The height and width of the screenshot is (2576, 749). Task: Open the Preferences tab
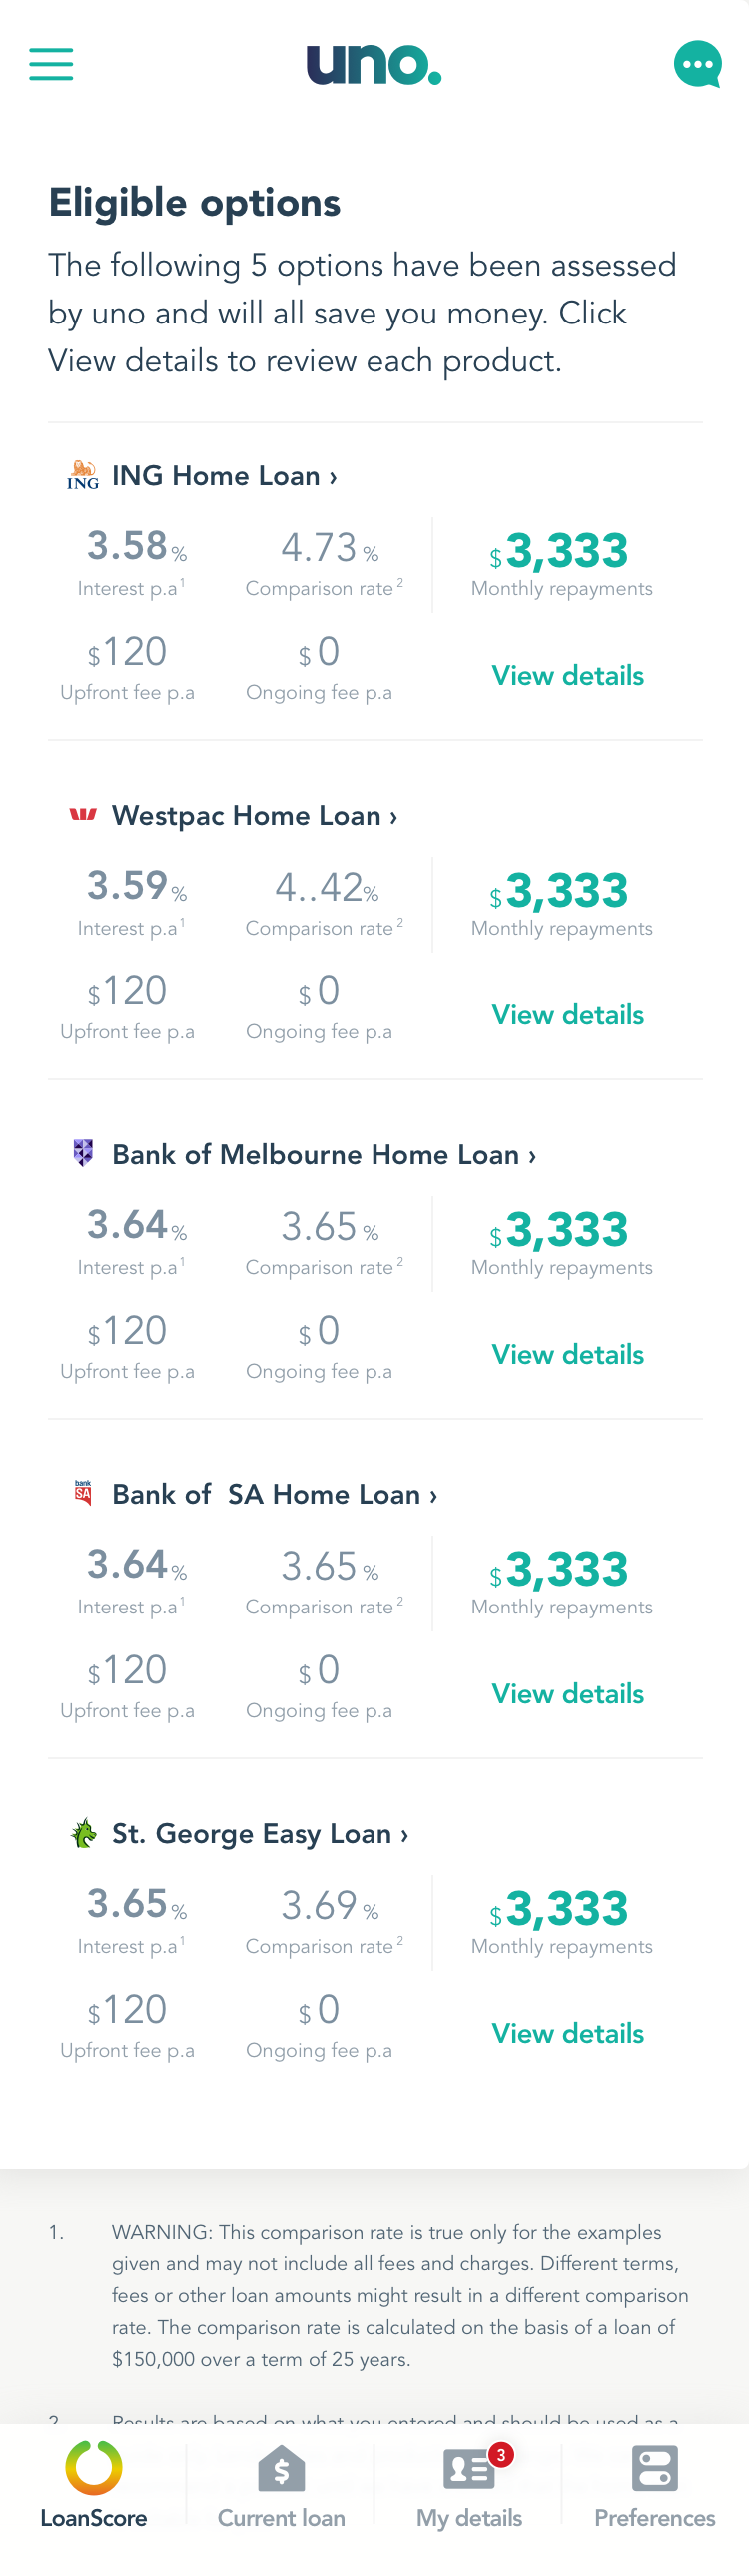(x=655, y=2486)
